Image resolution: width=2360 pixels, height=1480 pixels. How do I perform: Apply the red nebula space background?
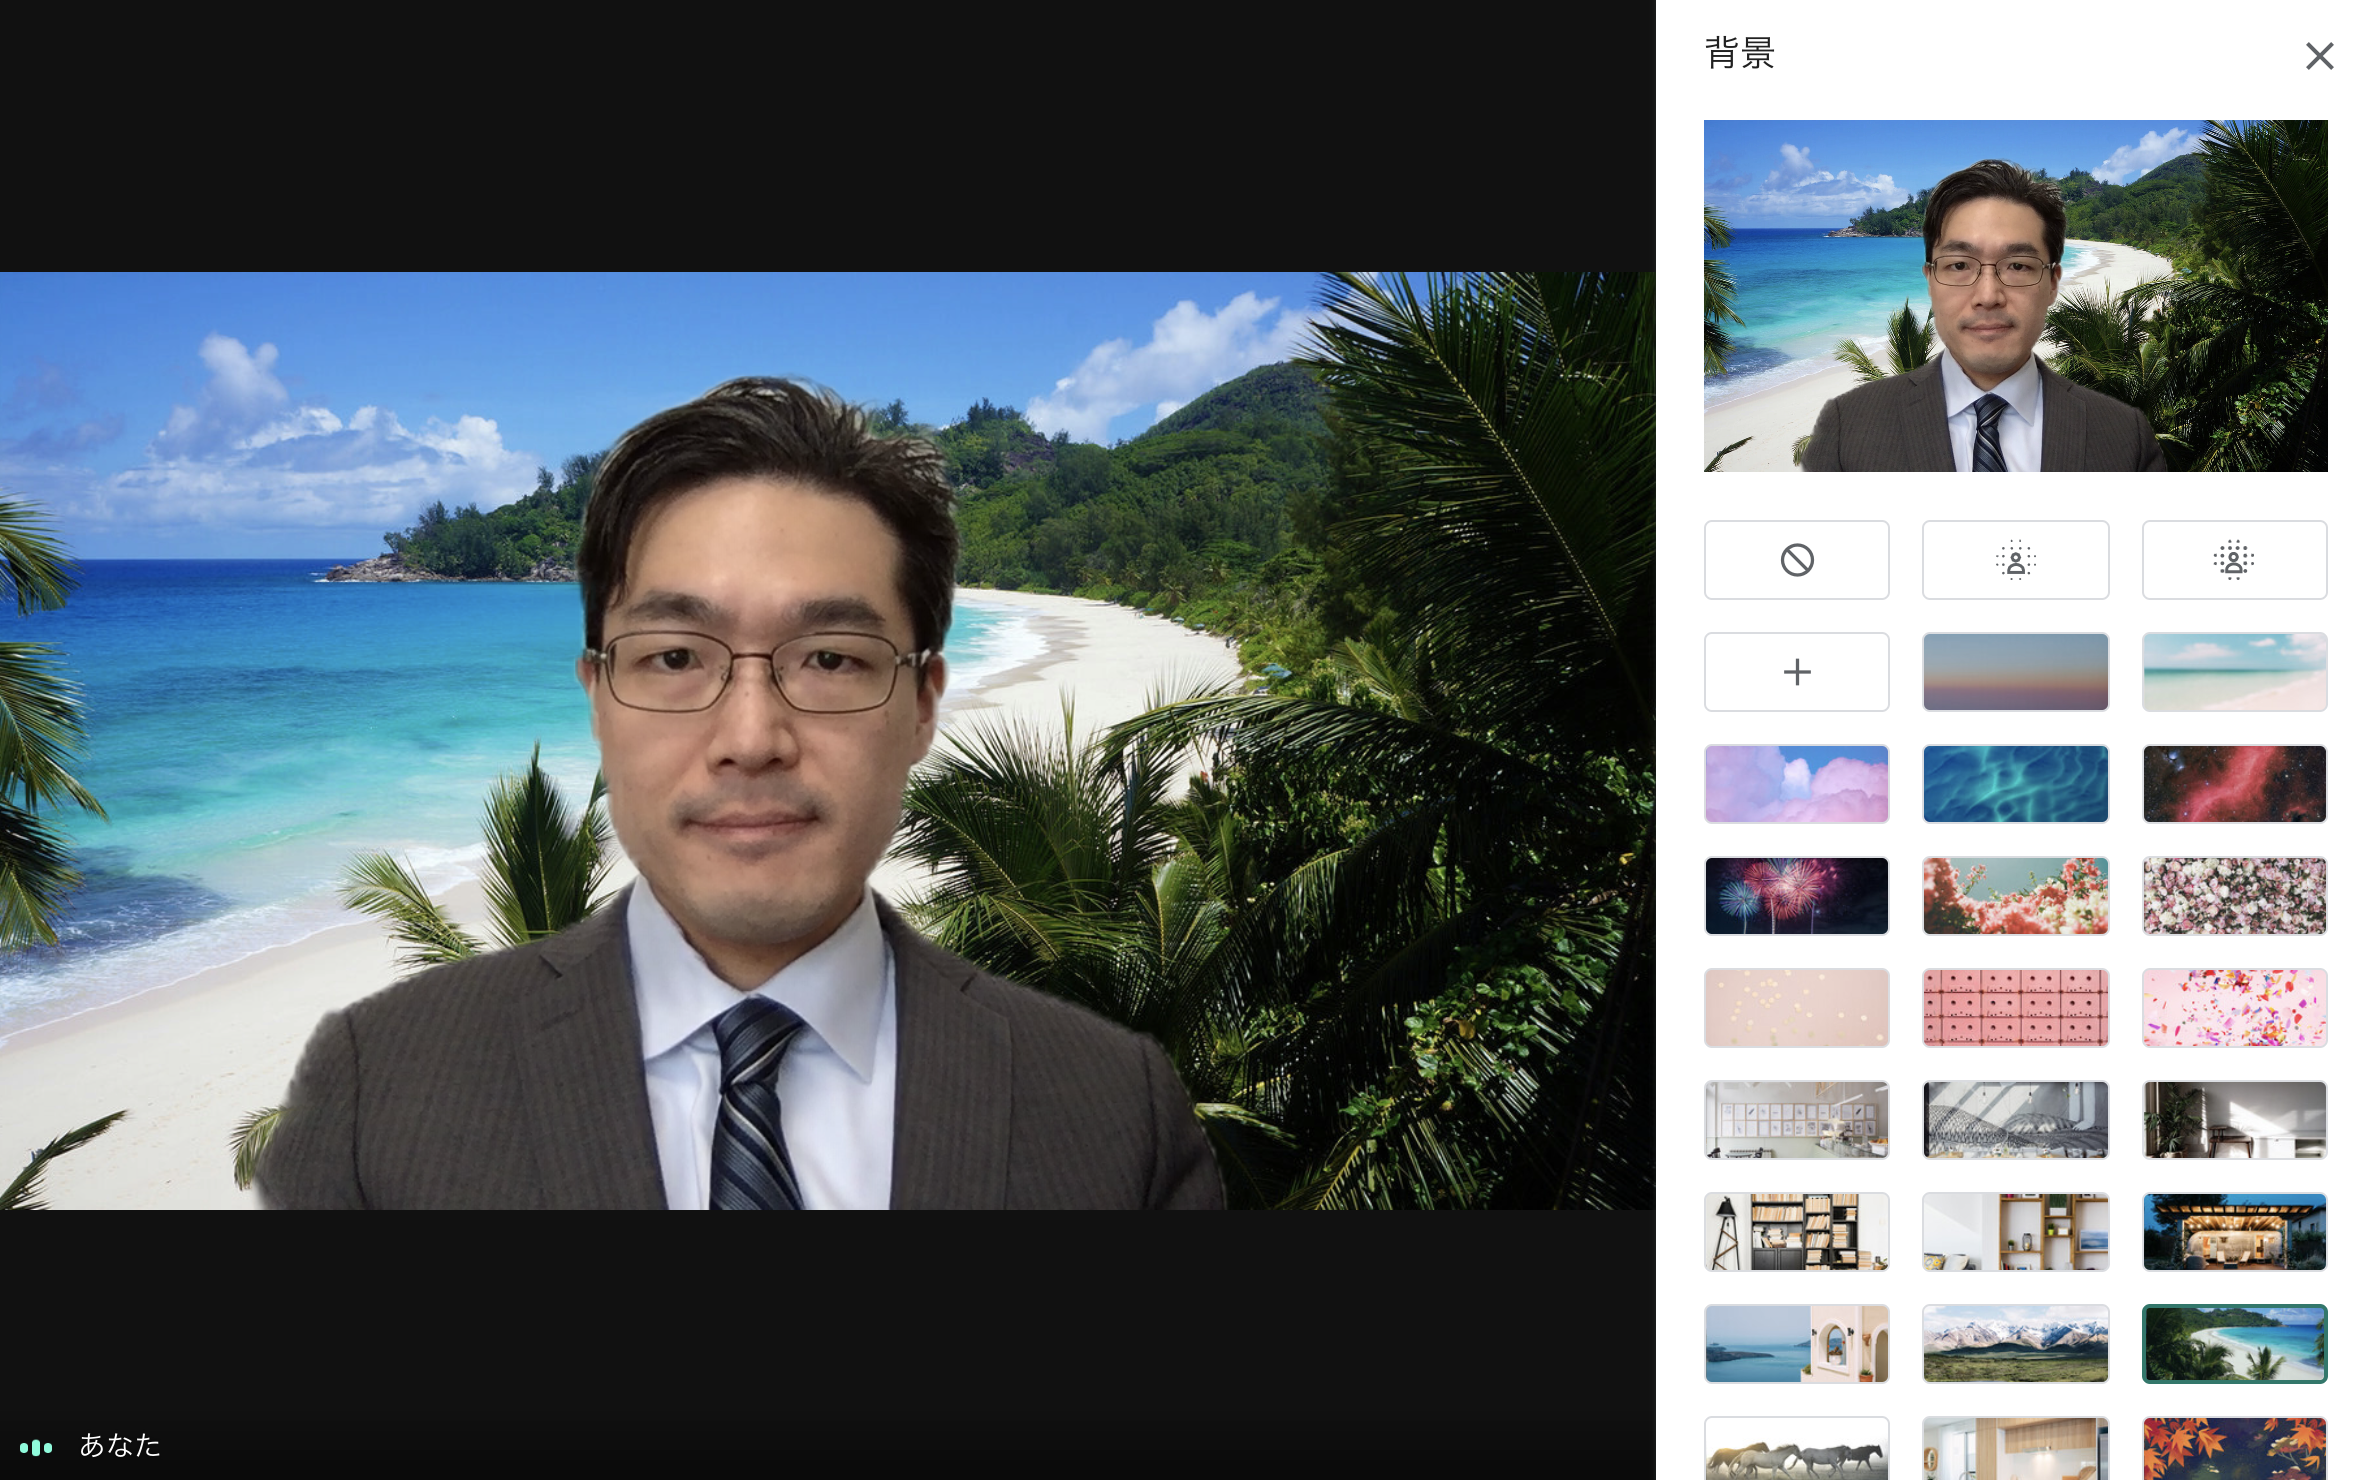[2235, 783]
